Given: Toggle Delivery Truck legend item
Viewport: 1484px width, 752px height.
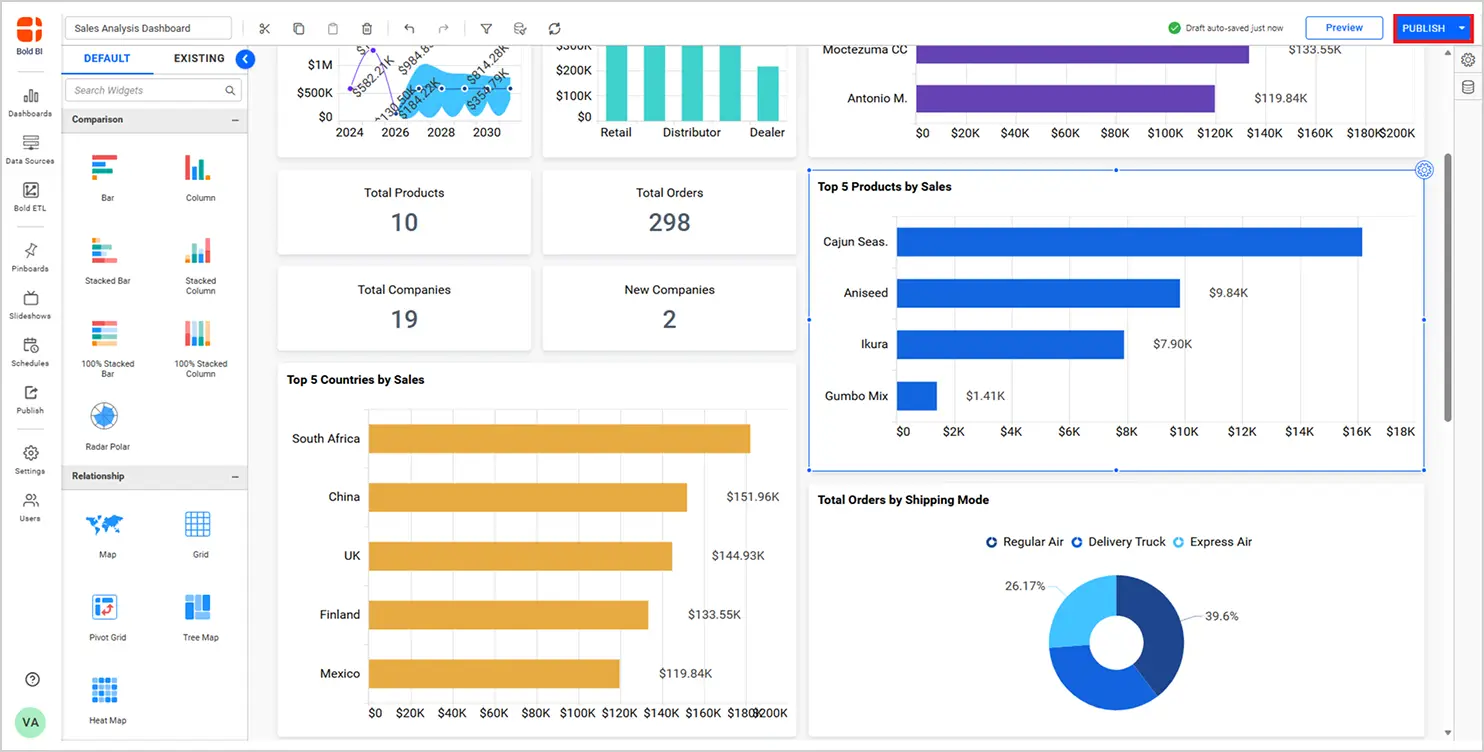Looking at the screenshot, I should click(x=1118, y=542).
